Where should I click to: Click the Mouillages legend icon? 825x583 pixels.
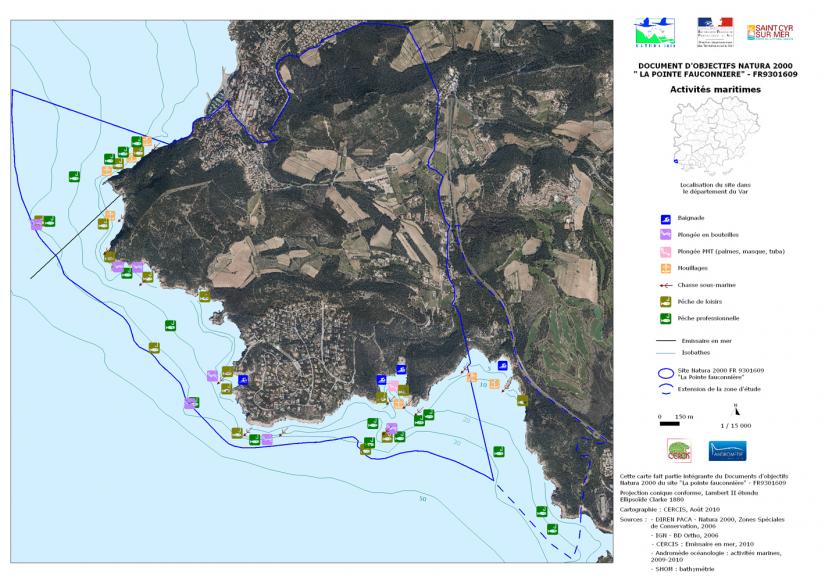coord(664,268)
